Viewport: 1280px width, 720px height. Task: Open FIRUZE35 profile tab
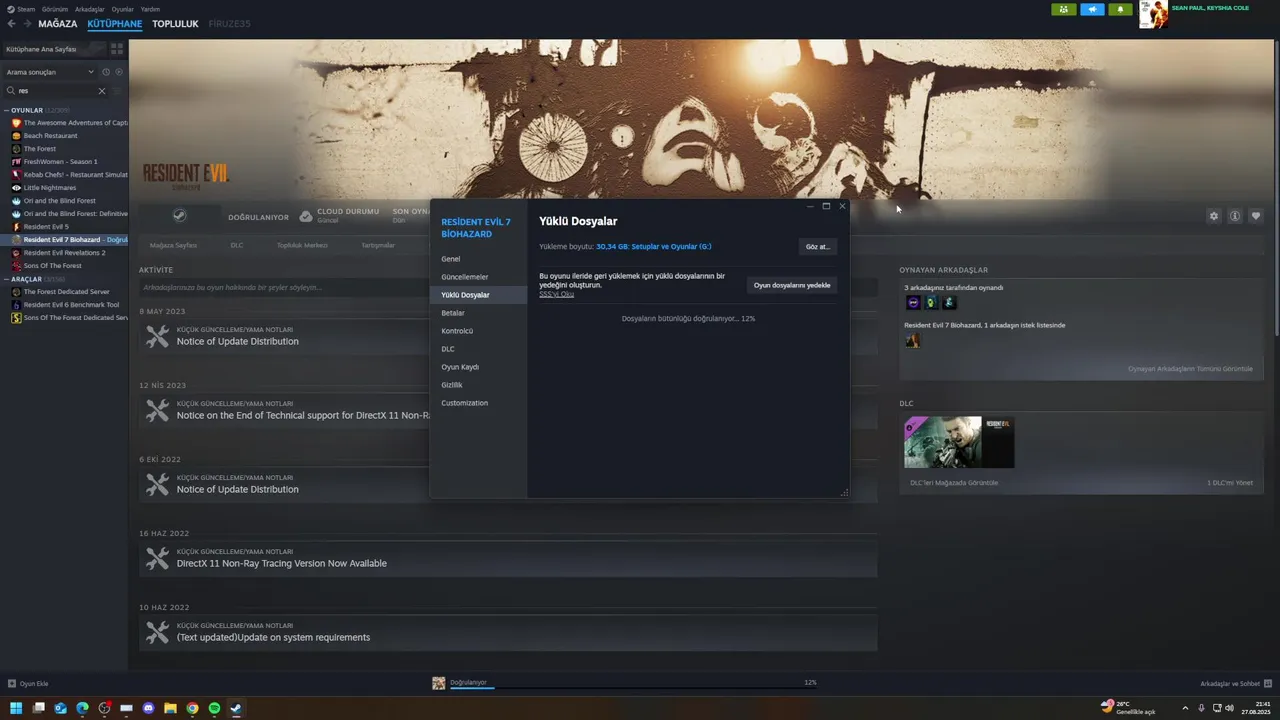click(x=229, y=23)
